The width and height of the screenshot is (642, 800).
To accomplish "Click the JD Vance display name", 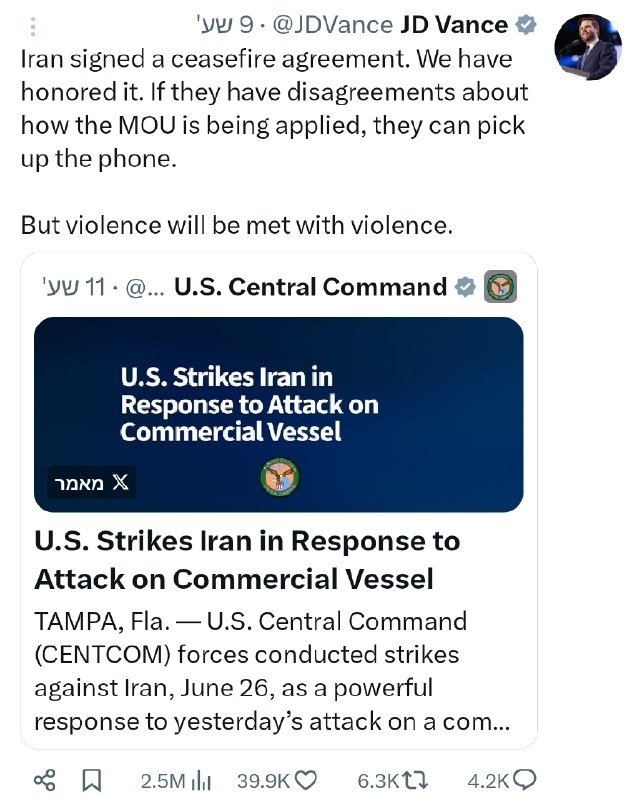I will point(454,24).
